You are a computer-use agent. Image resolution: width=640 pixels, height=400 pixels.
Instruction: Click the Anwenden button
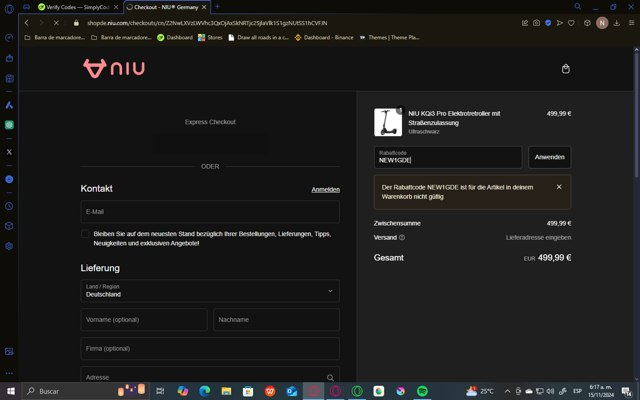tap(549, 157)
